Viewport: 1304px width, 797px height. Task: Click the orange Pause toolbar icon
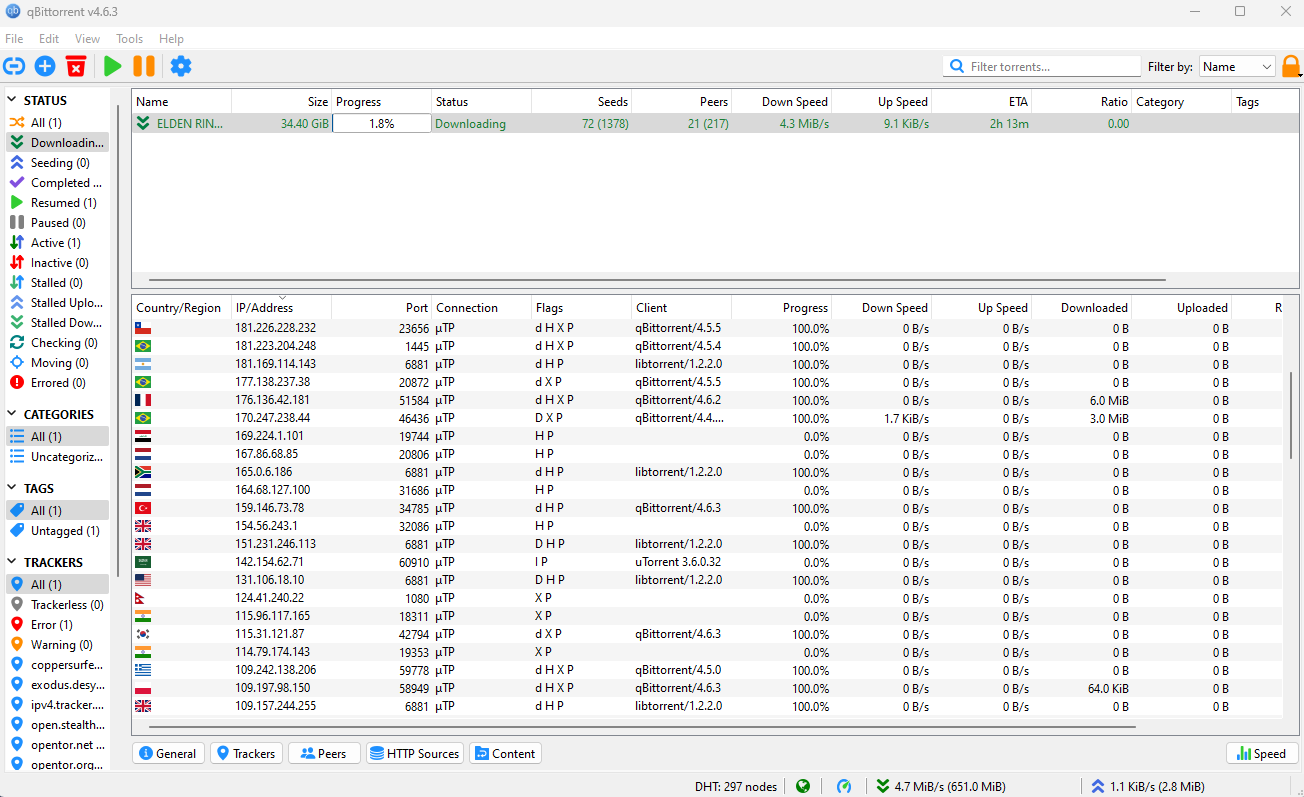point(144,66)
